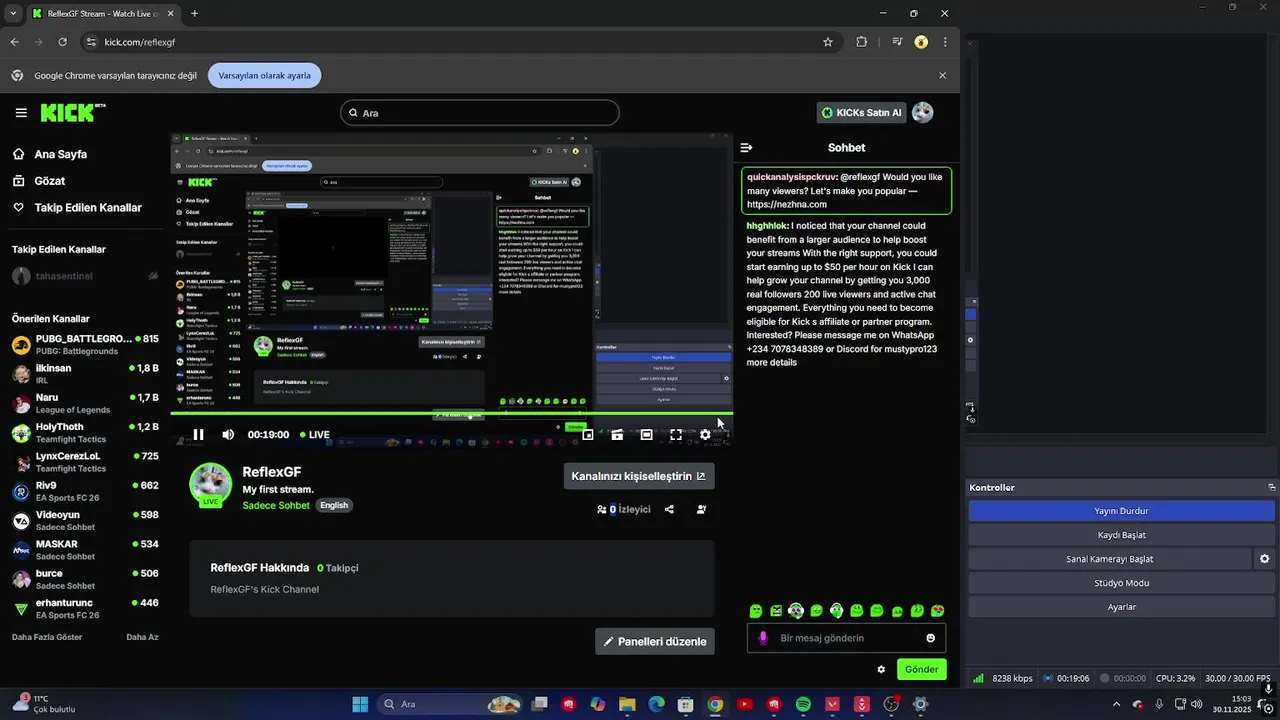Viewport: 1280px width, 720px height.
Task: Jump to LIVE in the player
Action: point(313,435)
